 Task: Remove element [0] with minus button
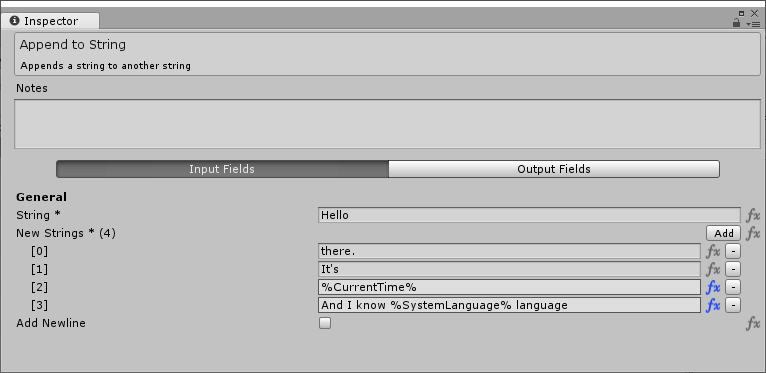pyautogui.click(x=733, y=251)
